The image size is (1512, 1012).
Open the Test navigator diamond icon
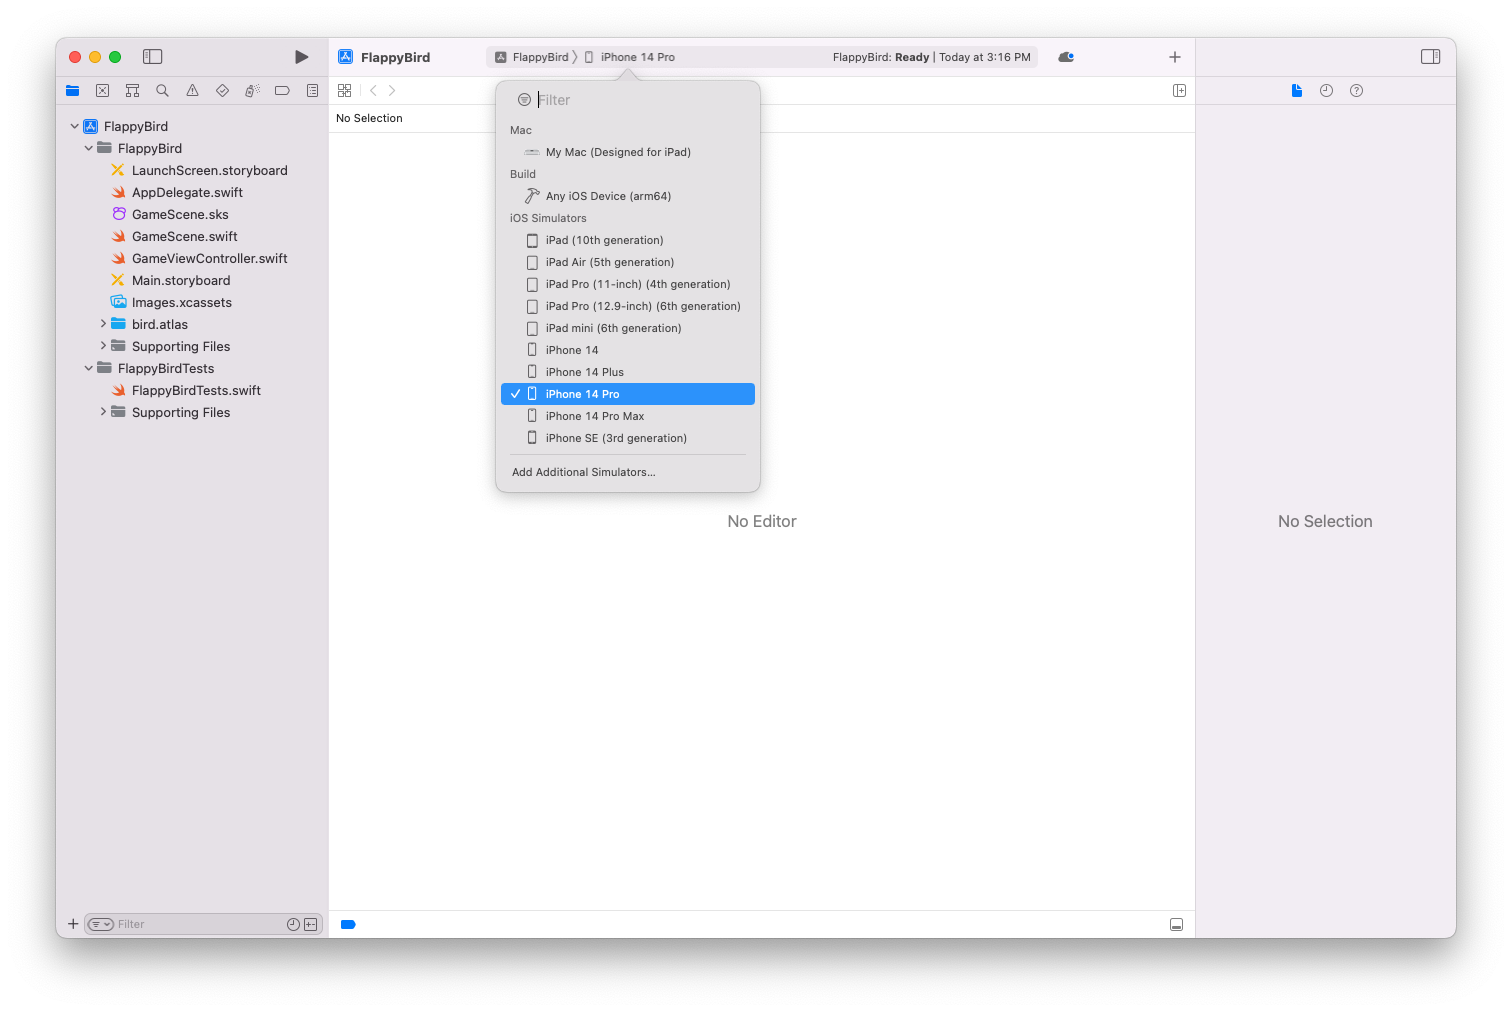pos(222,91)
